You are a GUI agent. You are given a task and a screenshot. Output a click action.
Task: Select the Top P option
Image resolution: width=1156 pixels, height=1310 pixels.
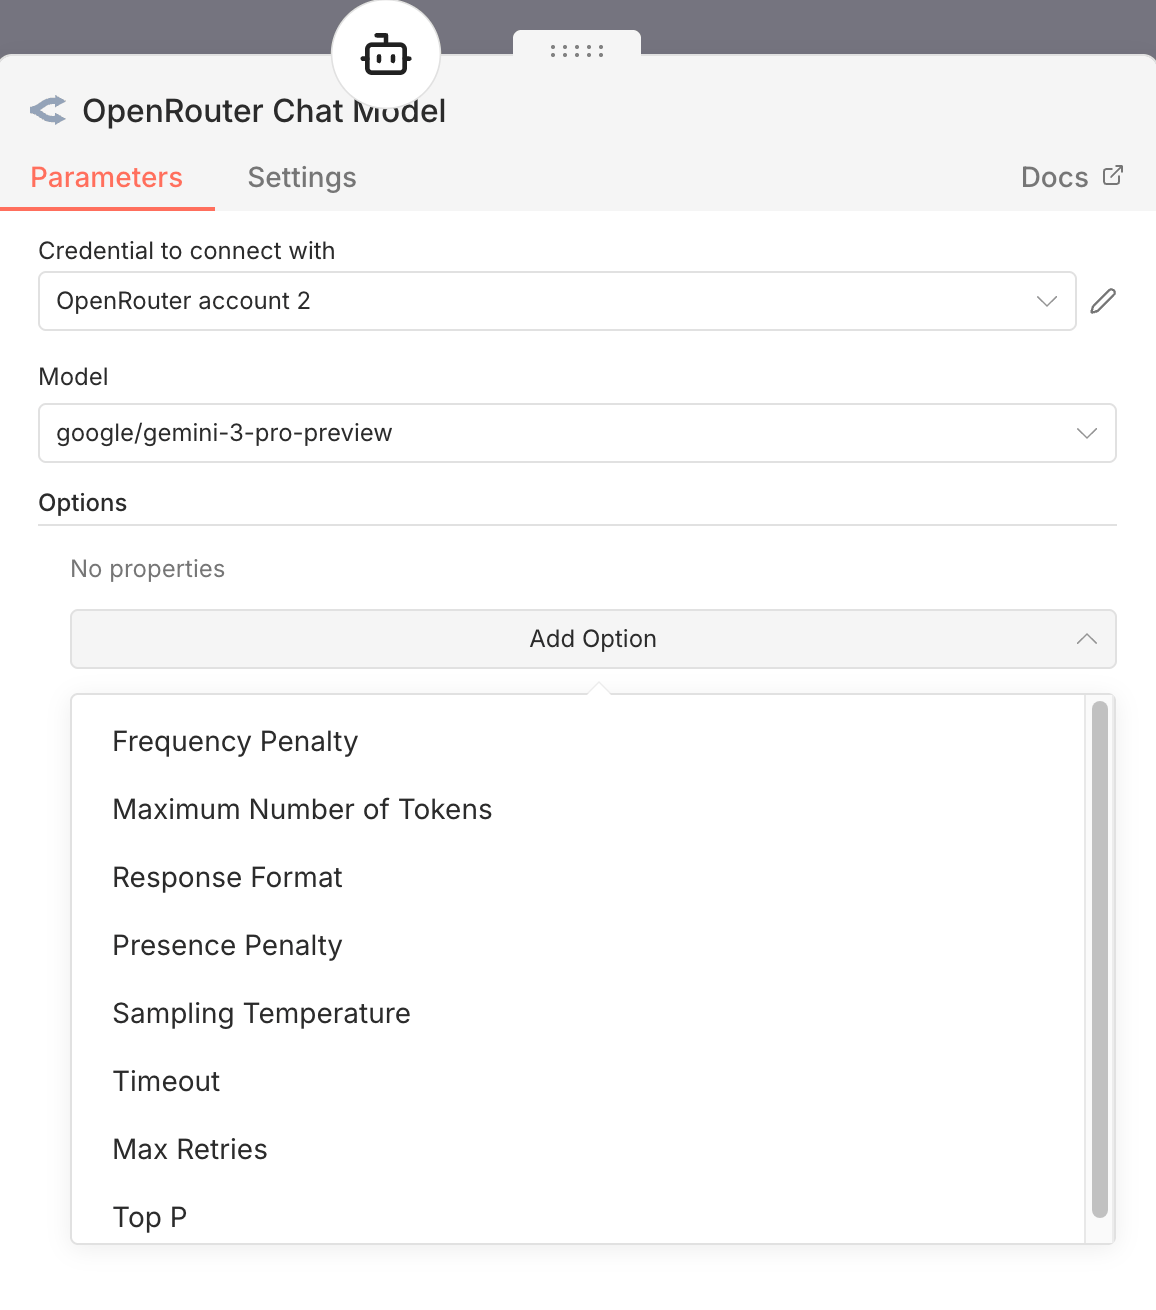click(x=149, y=1217)
